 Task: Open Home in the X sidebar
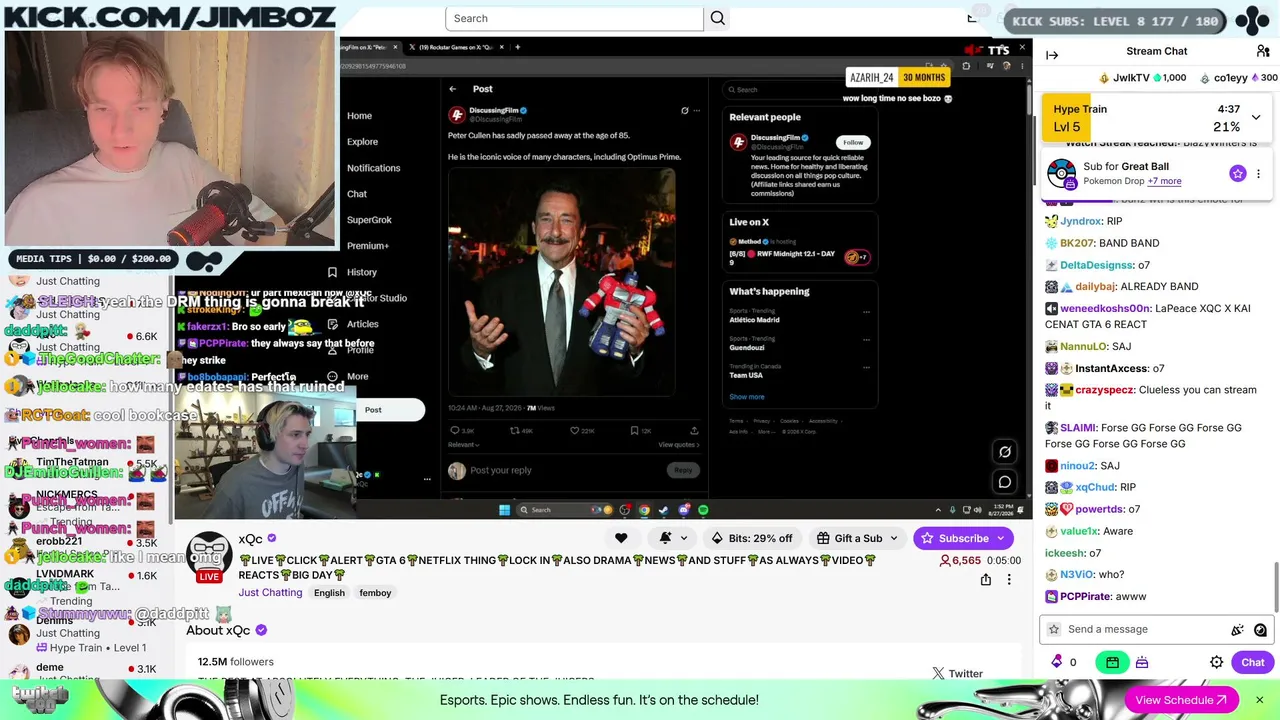(359, 116)
